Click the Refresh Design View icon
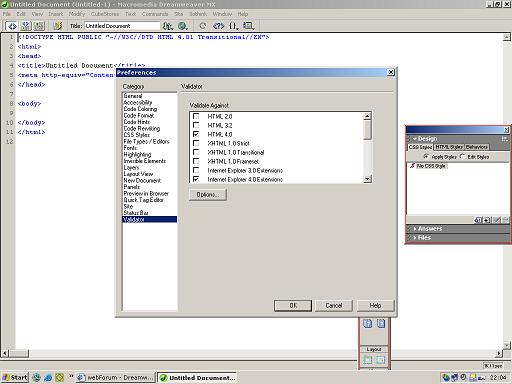The image size is (512, 384). 203,26
